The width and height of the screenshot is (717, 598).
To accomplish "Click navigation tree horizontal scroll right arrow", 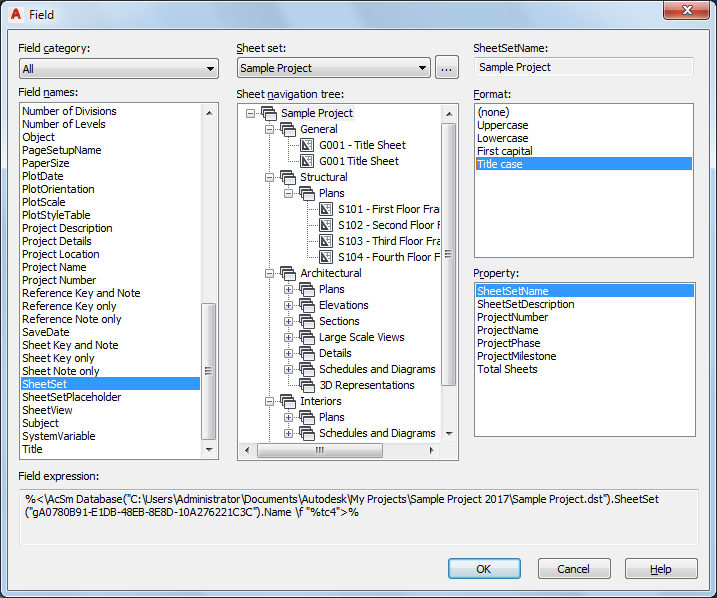I will click(x=431, y=450).
